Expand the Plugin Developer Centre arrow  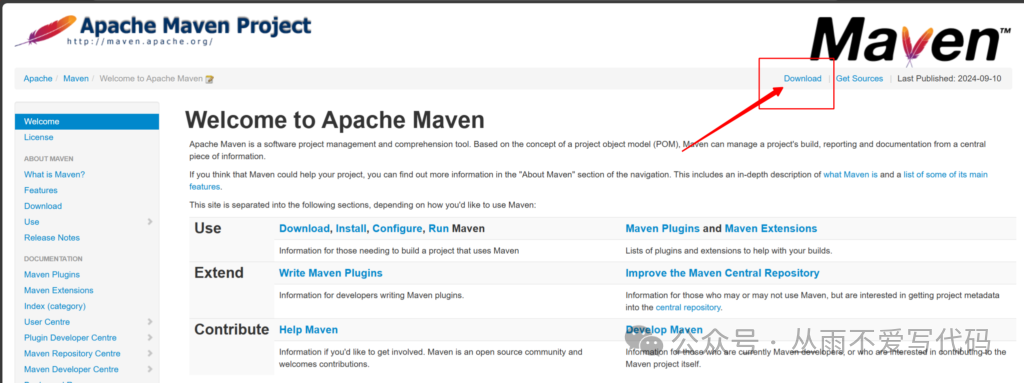[150, 337]
